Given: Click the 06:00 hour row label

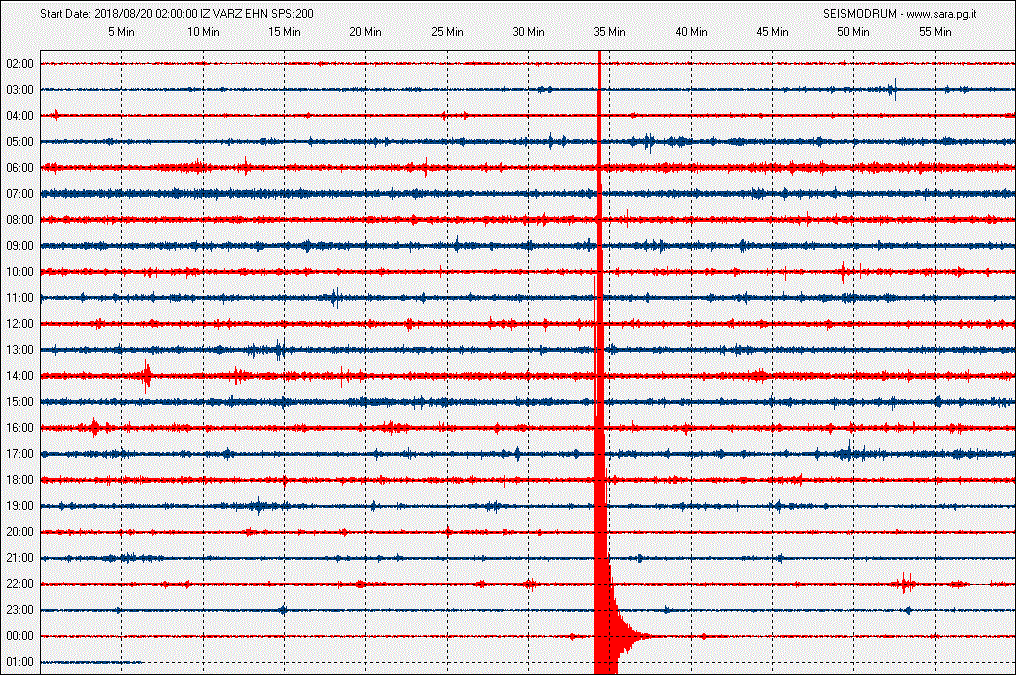Looking at the screenshot, I should (x=20, y=168).
